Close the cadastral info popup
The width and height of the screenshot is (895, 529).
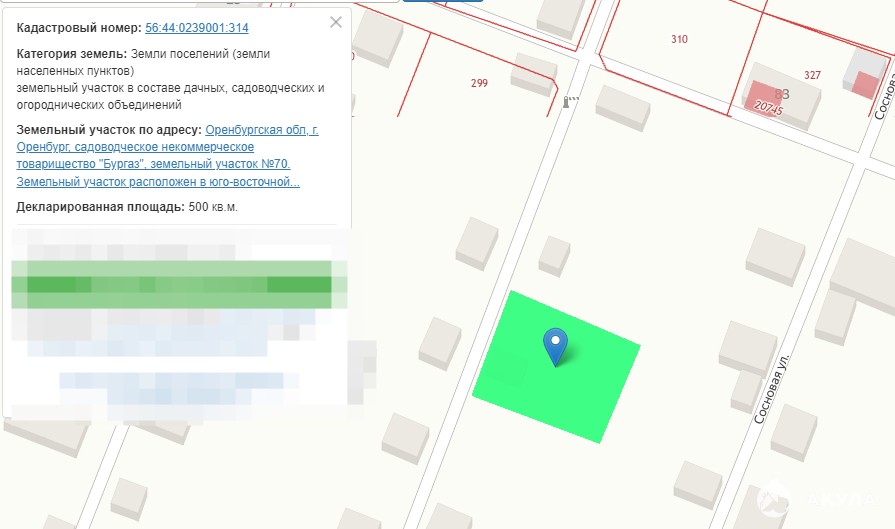pyautogui.click(x=335, y=22)
